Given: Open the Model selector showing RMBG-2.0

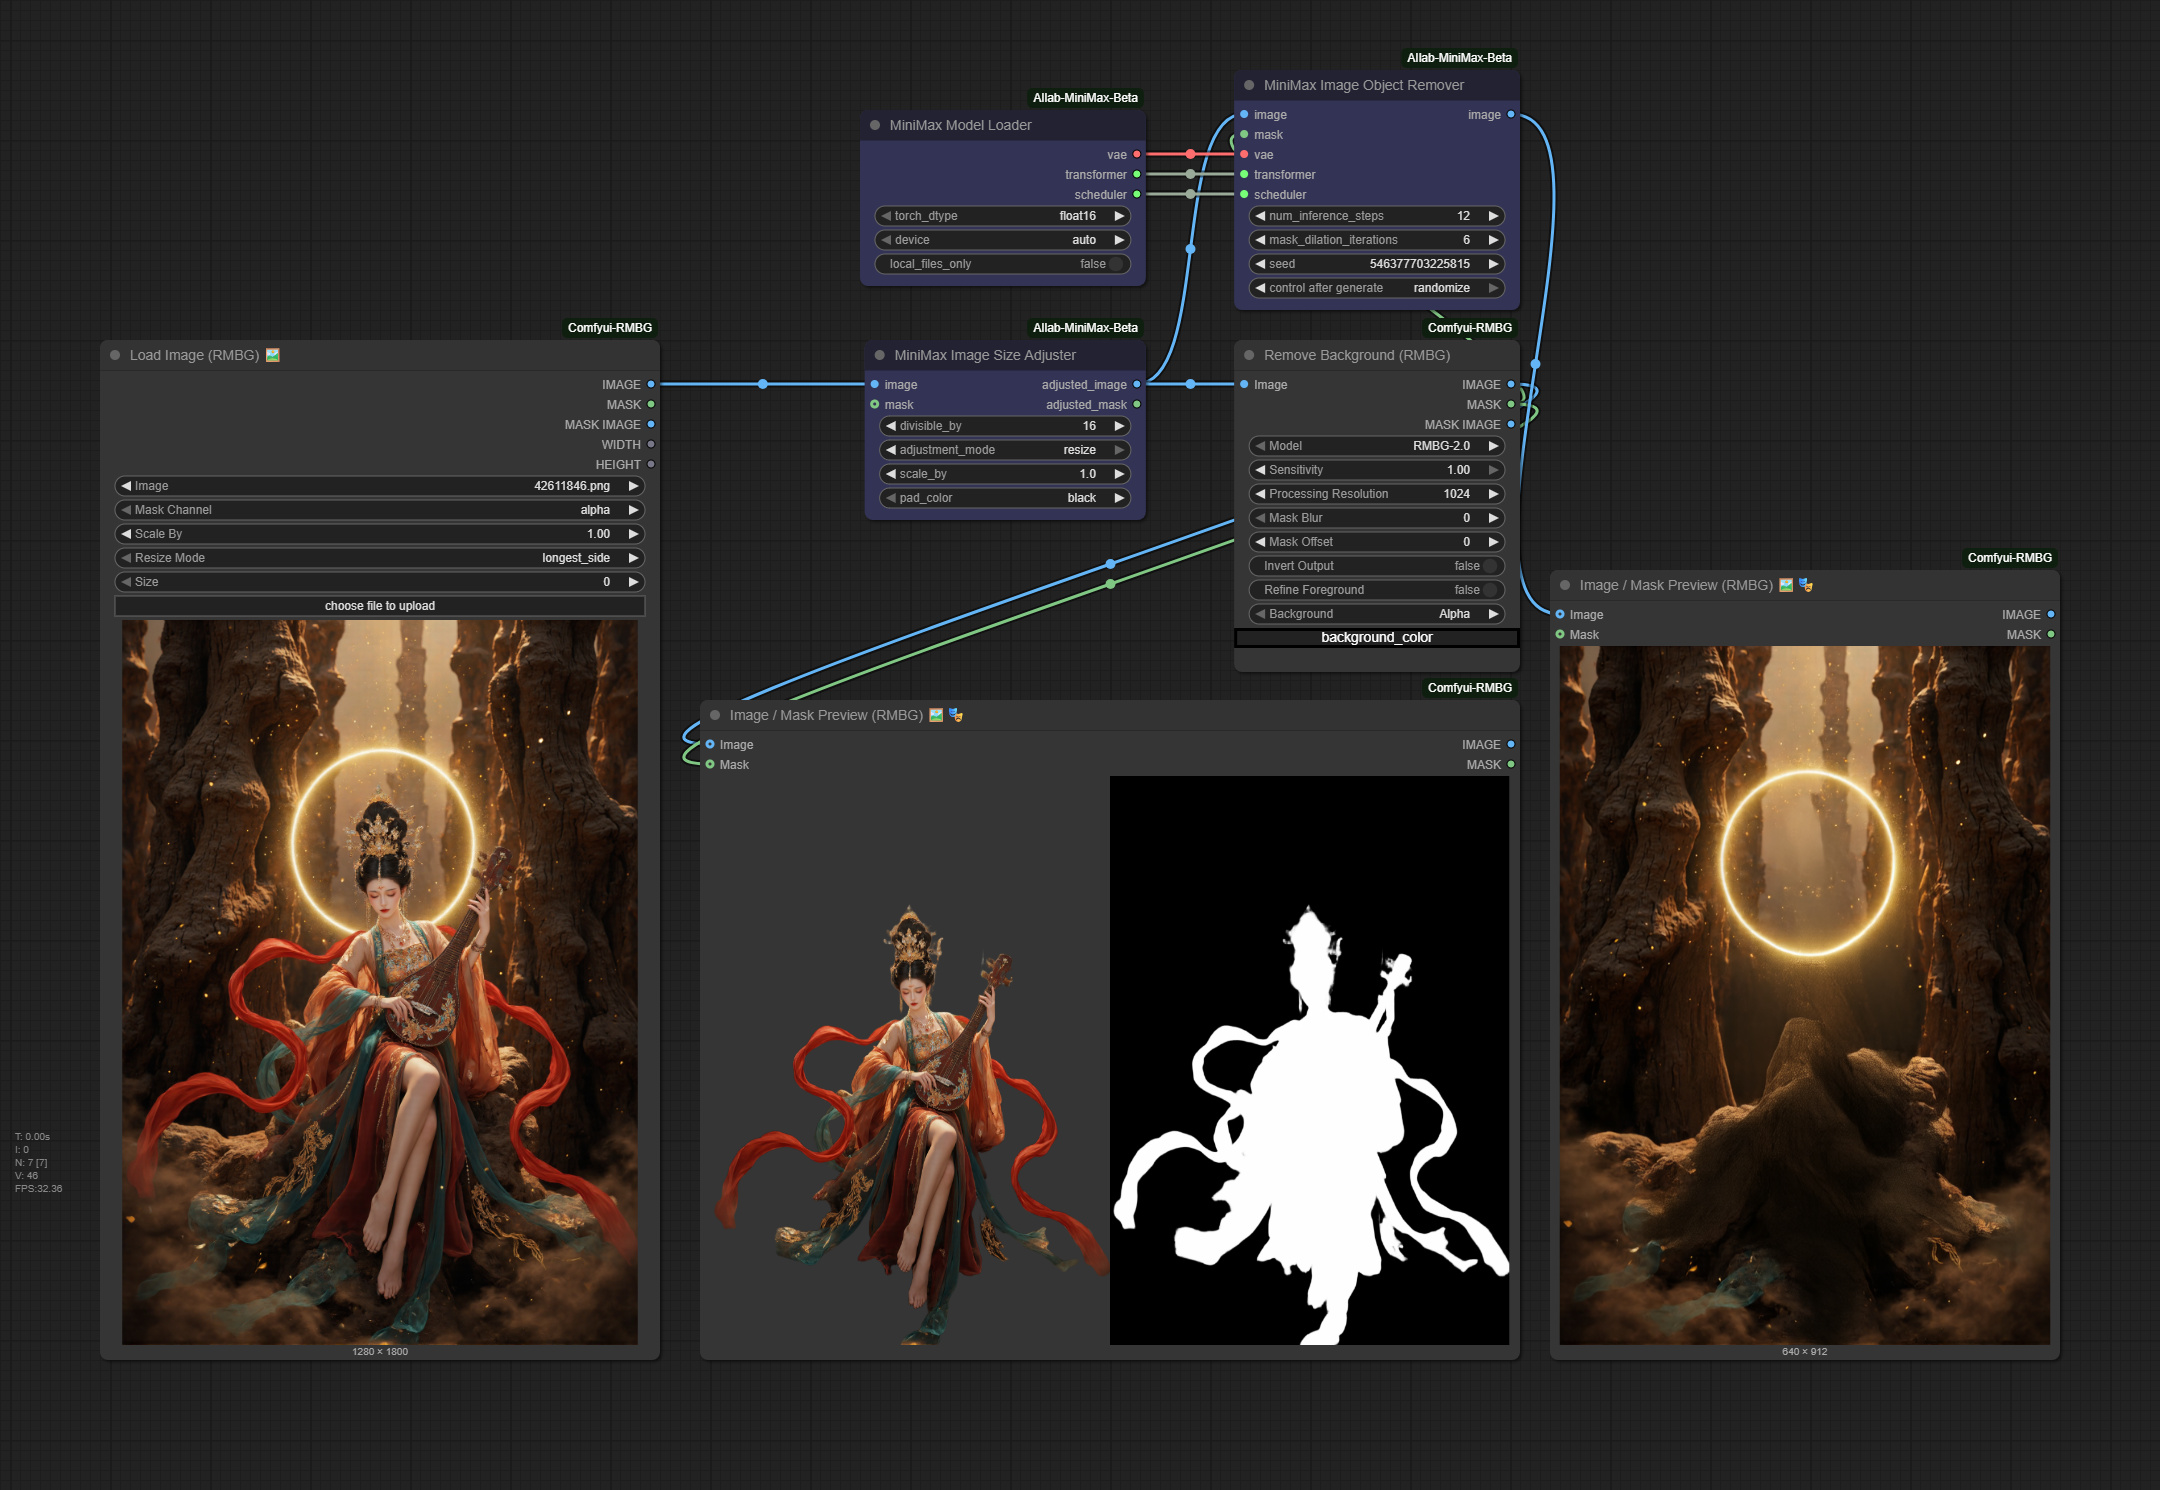Looking at the screenshot, I should click(x=1376, y=445).
